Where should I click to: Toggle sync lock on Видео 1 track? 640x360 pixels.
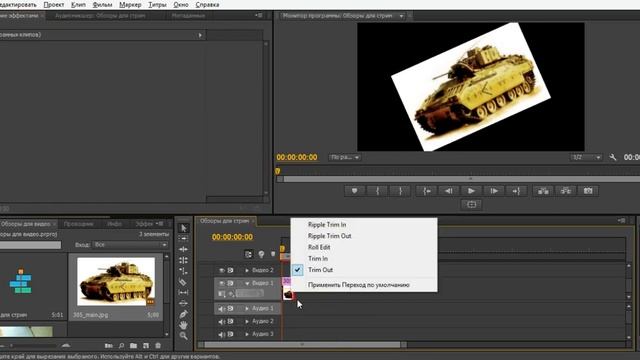pos(231,283)
